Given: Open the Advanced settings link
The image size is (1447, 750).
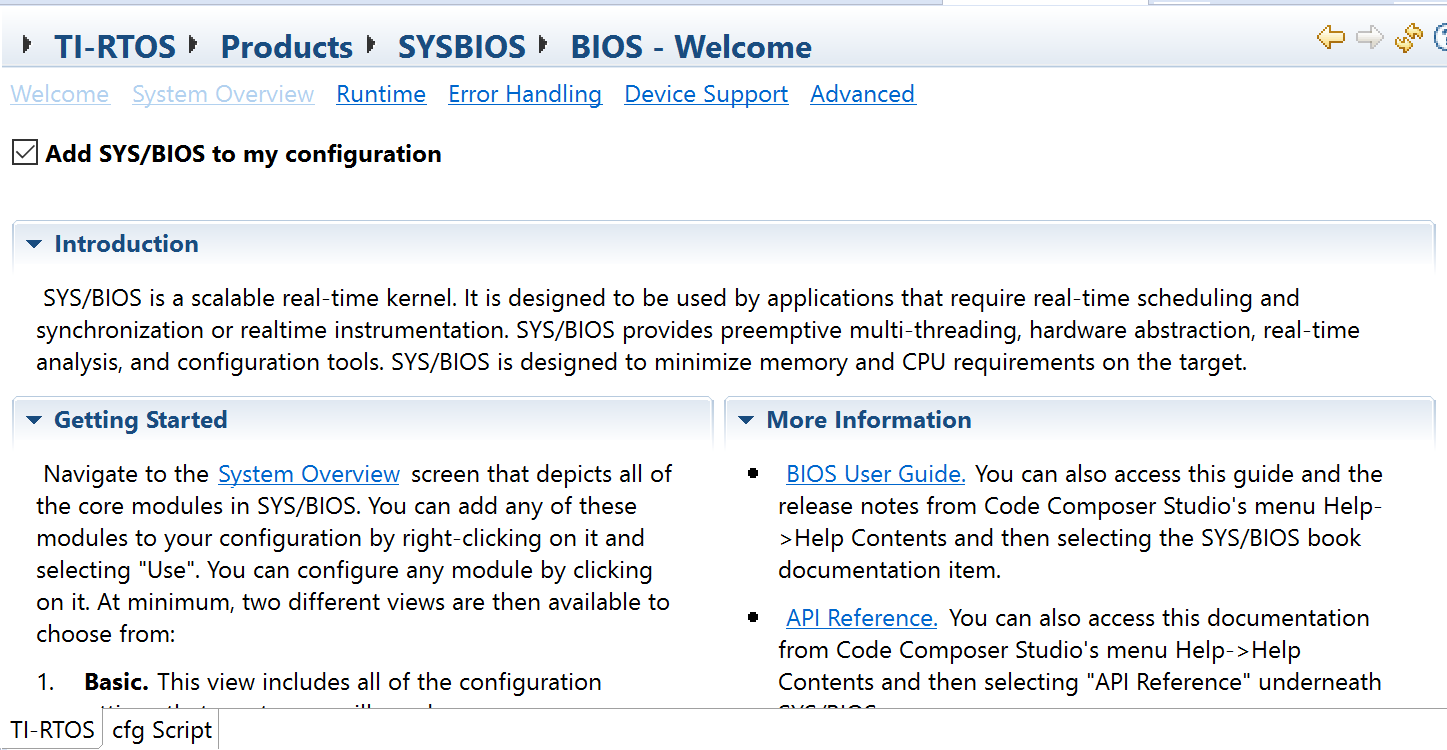Looking at the screenshot, I should pos(862,94).
